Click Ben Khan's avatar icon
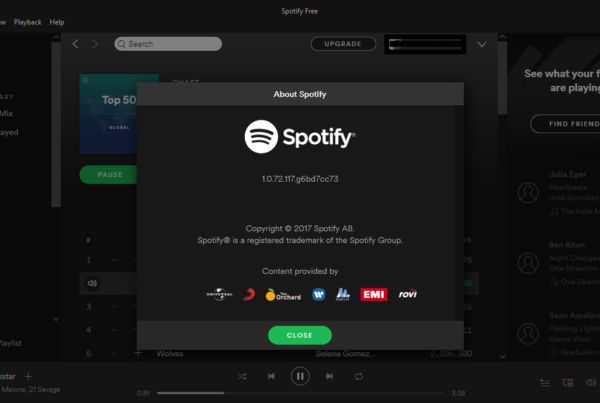The width and height of the screenshot is (600, 403). (x=528, y=263)
